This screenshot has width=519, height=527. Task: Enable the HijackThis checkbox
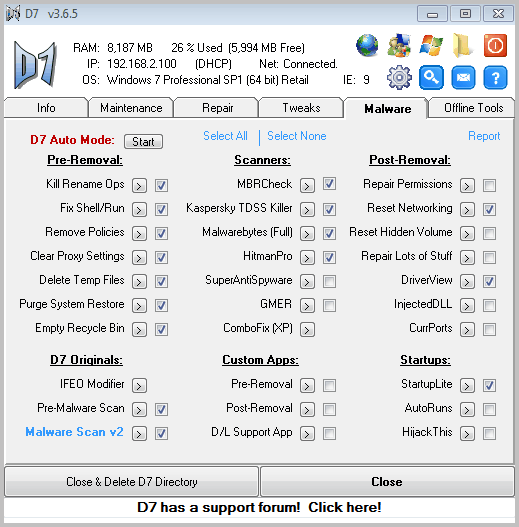[489, 433]
